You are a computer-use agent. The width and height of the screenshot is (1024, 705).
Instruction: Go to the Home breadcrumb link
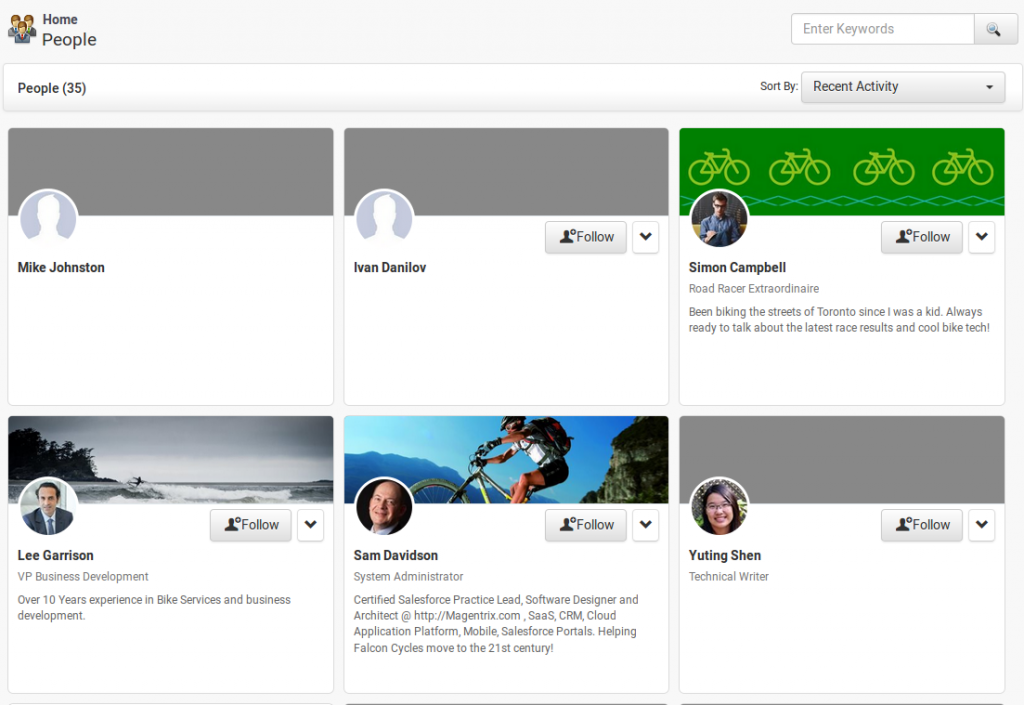click(60, 20)
